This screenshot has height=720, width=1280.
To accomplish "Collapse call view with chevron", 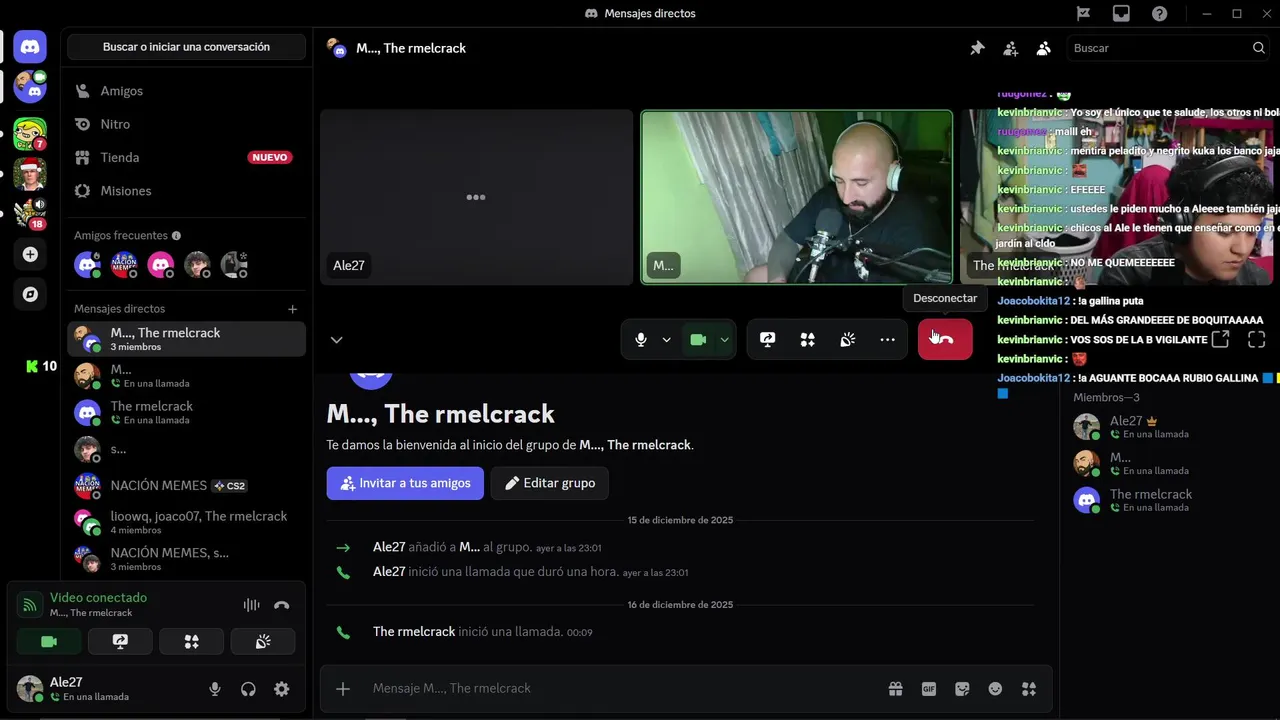I will click(x=336, y=340).
